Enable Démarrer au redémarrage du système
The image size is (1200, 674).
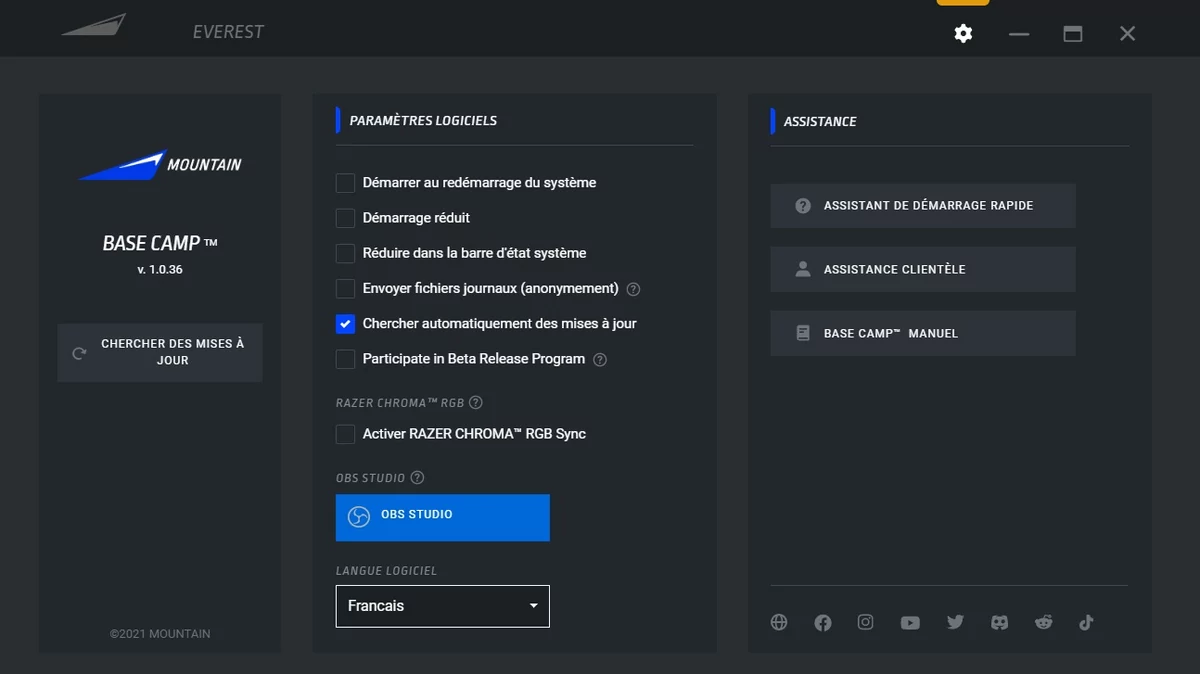[x=345, y=183]
